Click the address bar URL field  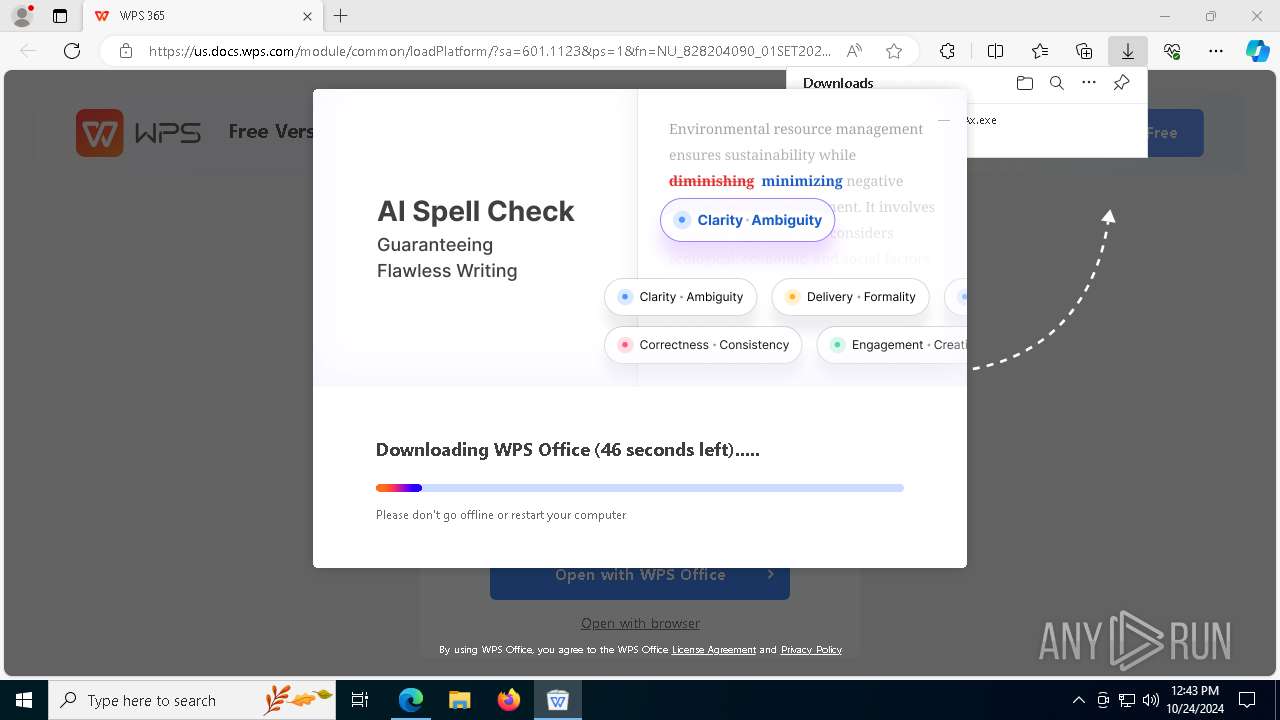point(490,51)
